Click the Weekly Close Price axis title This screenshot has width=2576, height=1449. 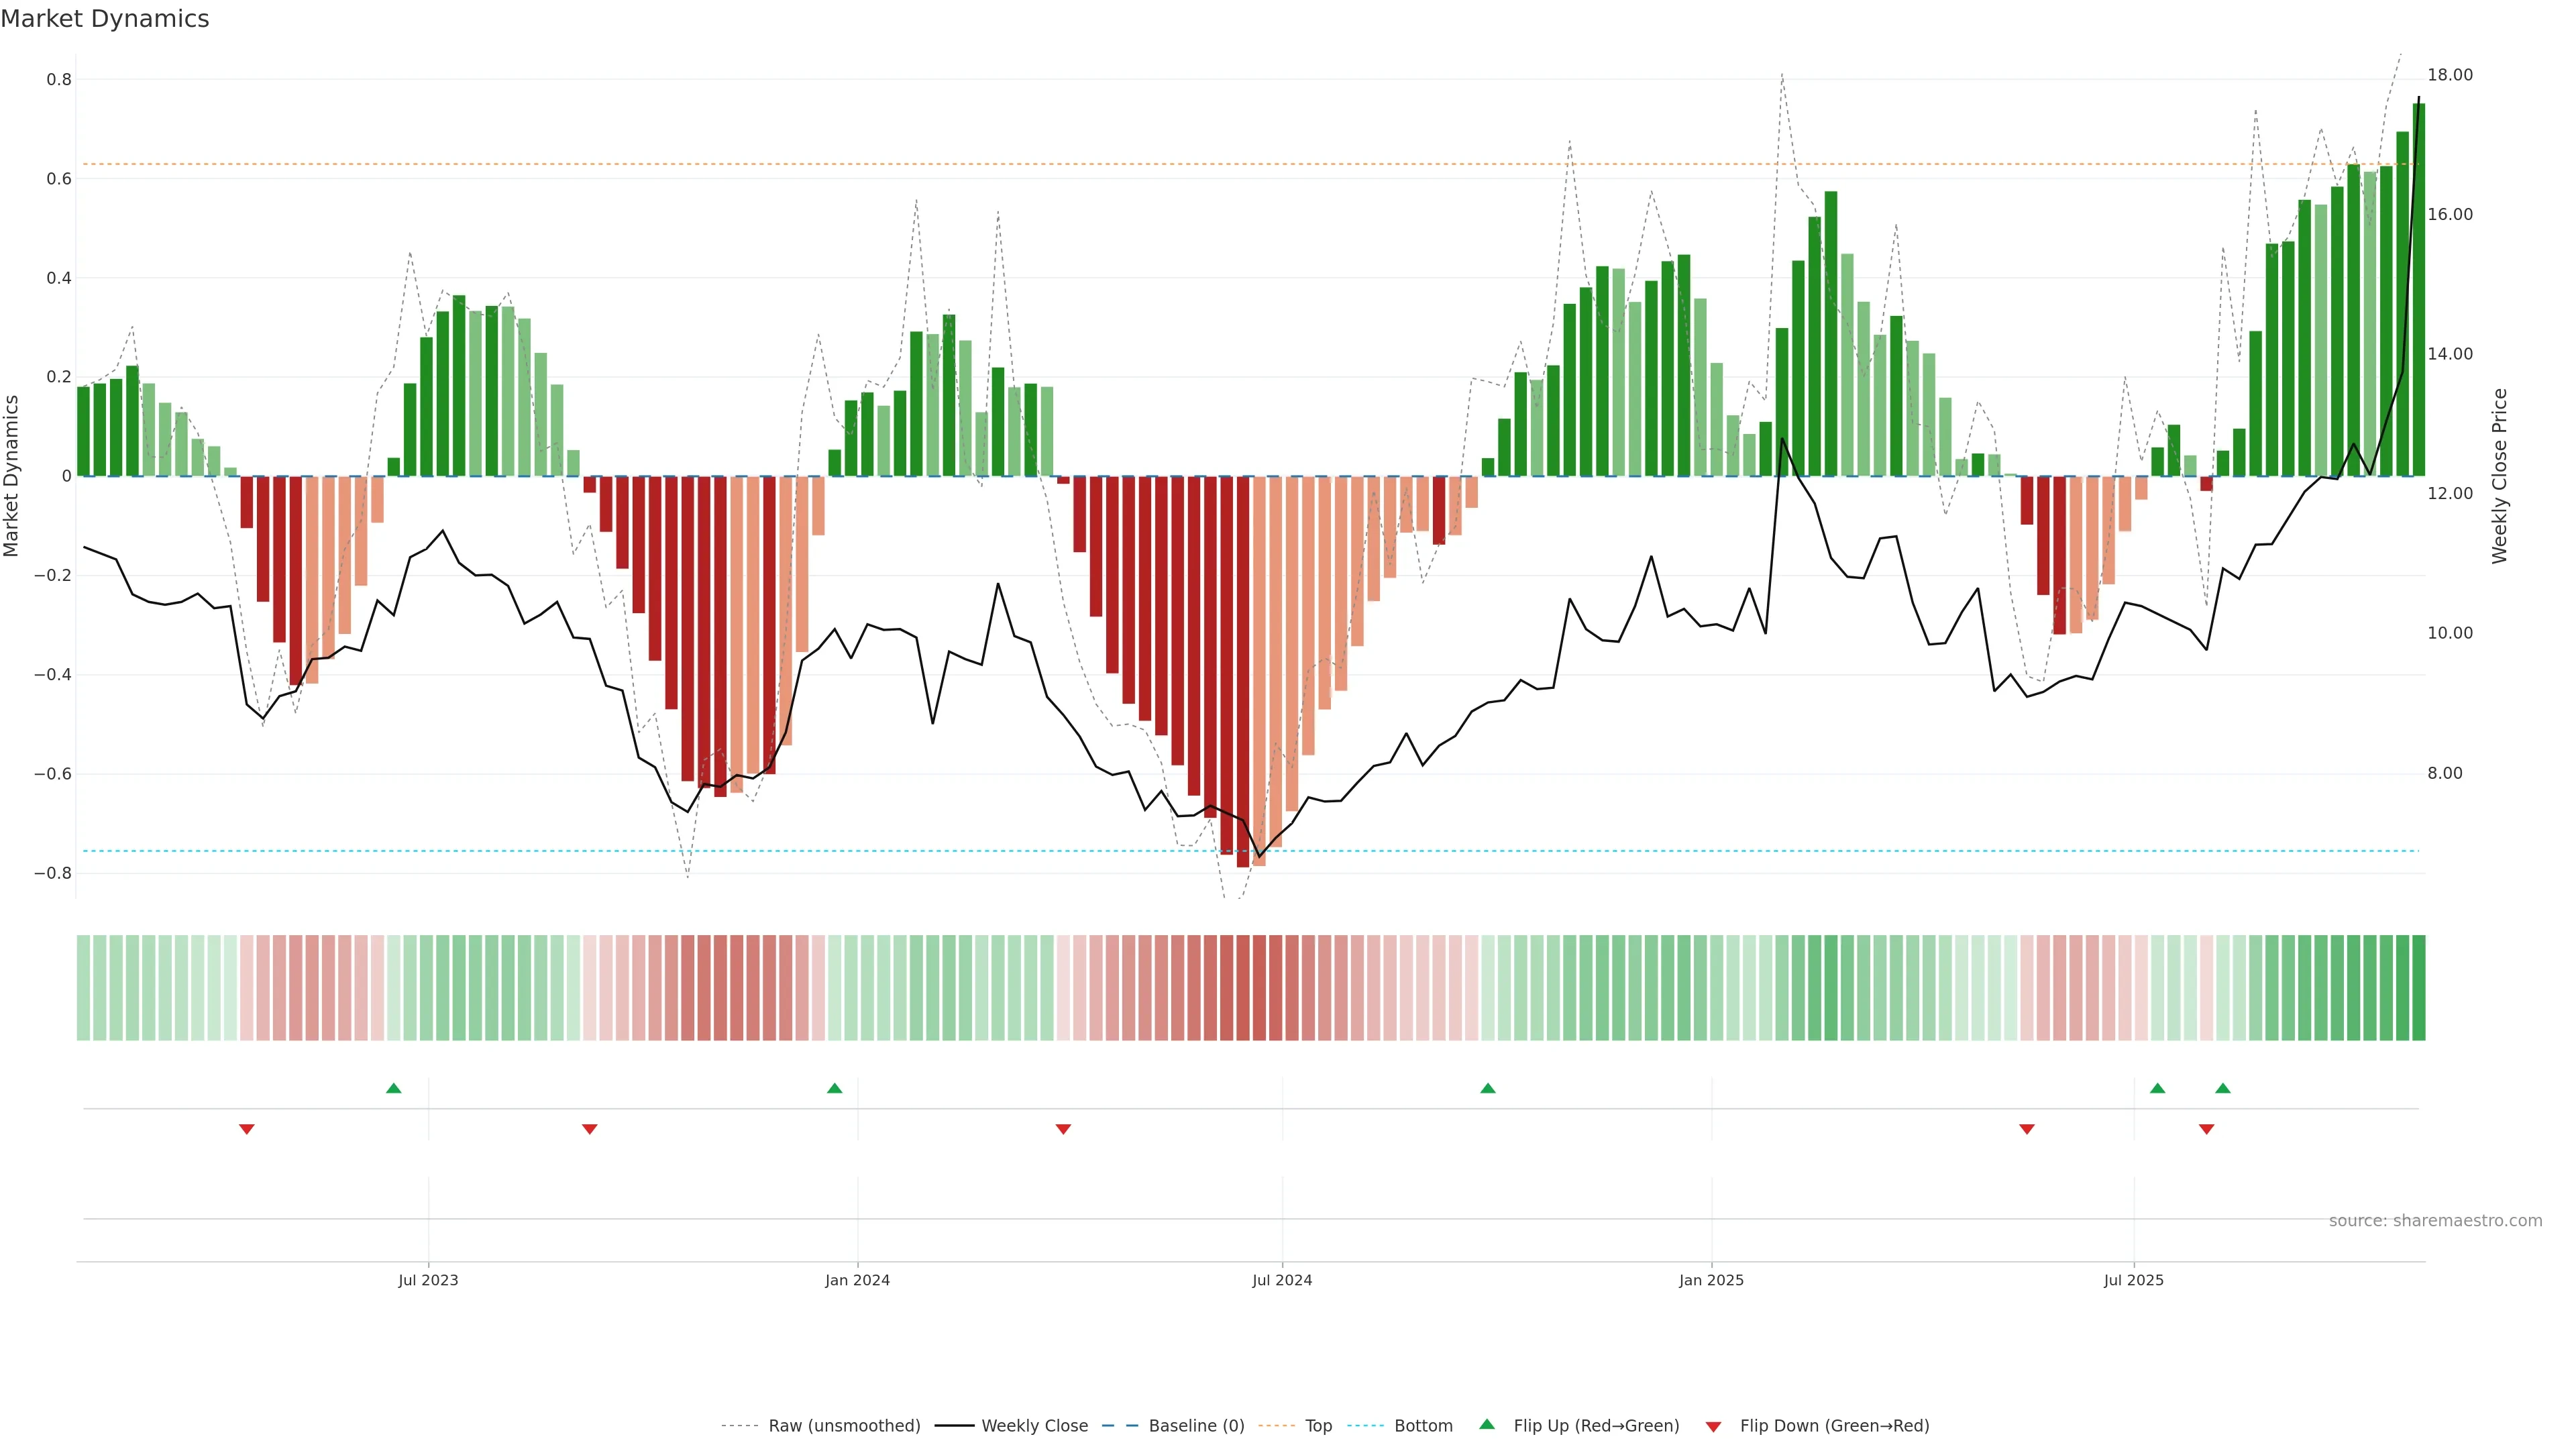click(x=2499, y=476)
